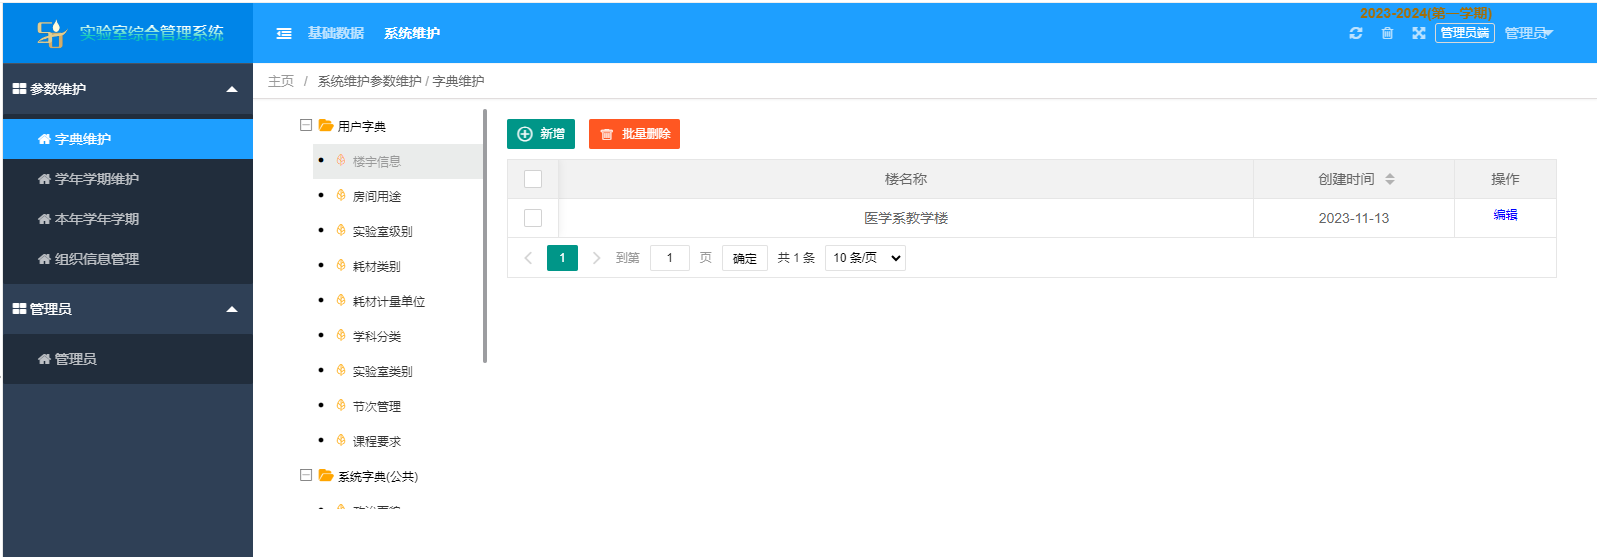Collapse the 用户字典 tree folder
This screenshot has width=1597, height=557.
pos(306,125)
